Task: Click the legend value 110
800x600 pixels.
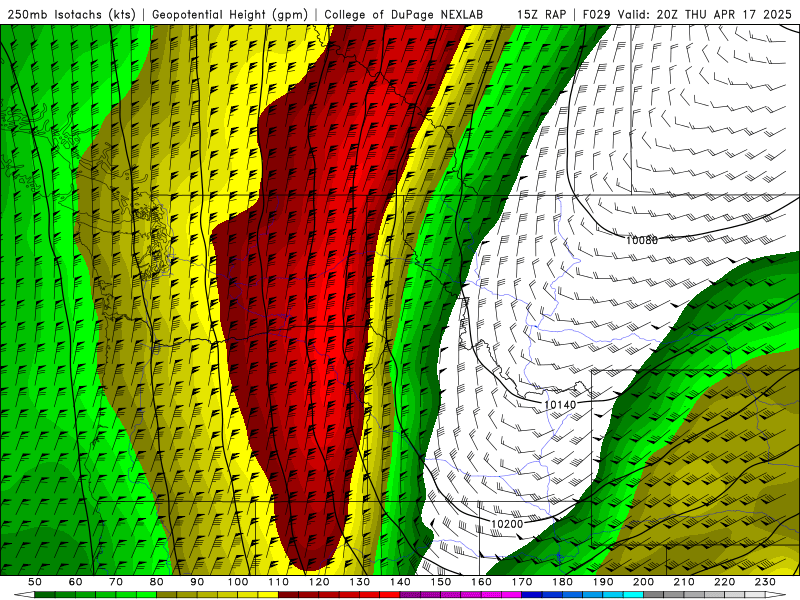Action: [279, 582]
